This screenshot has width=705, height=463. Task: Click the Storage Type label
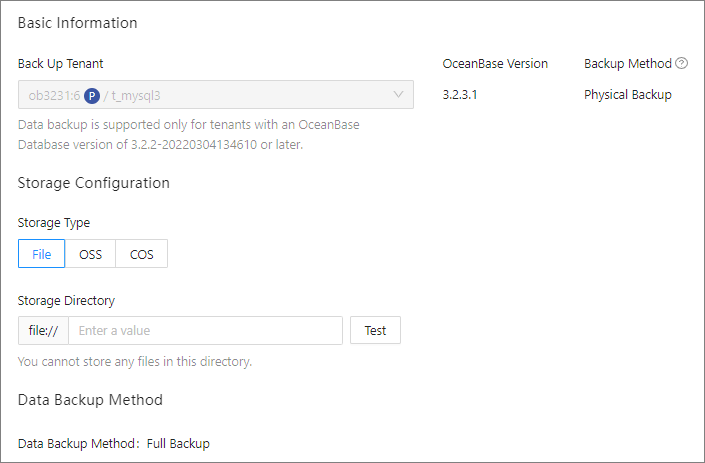(x=54, y=223)
